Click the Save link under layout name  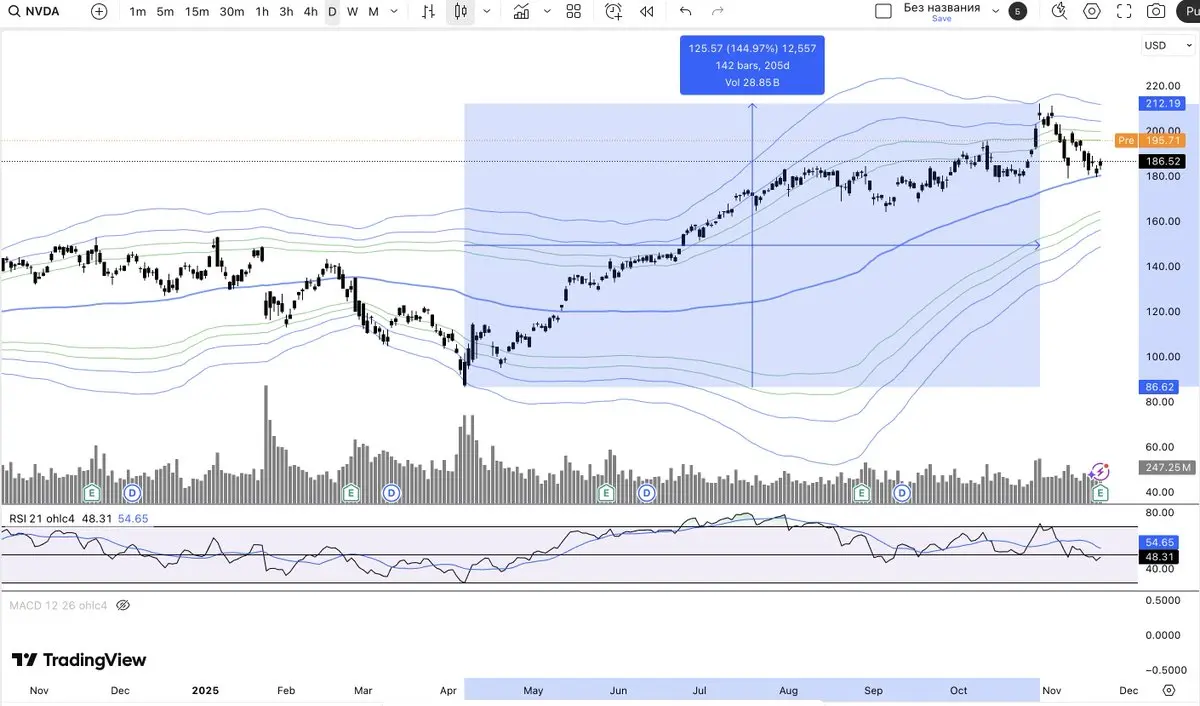pyautogui.click(x=941, y=19)
